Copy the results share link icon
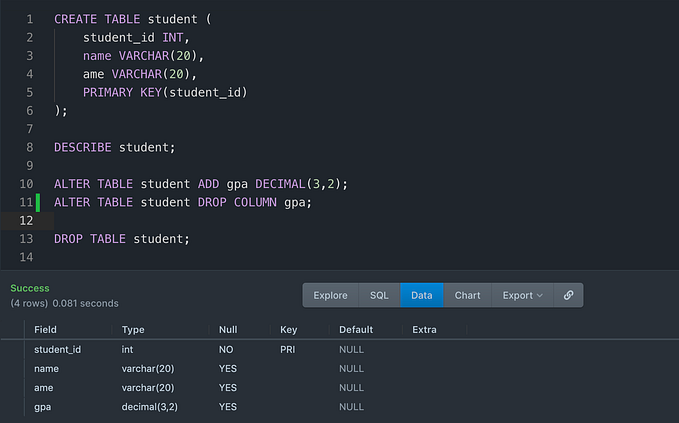The image size is (679, 423). pyautogui.click(x=568, y=295)
